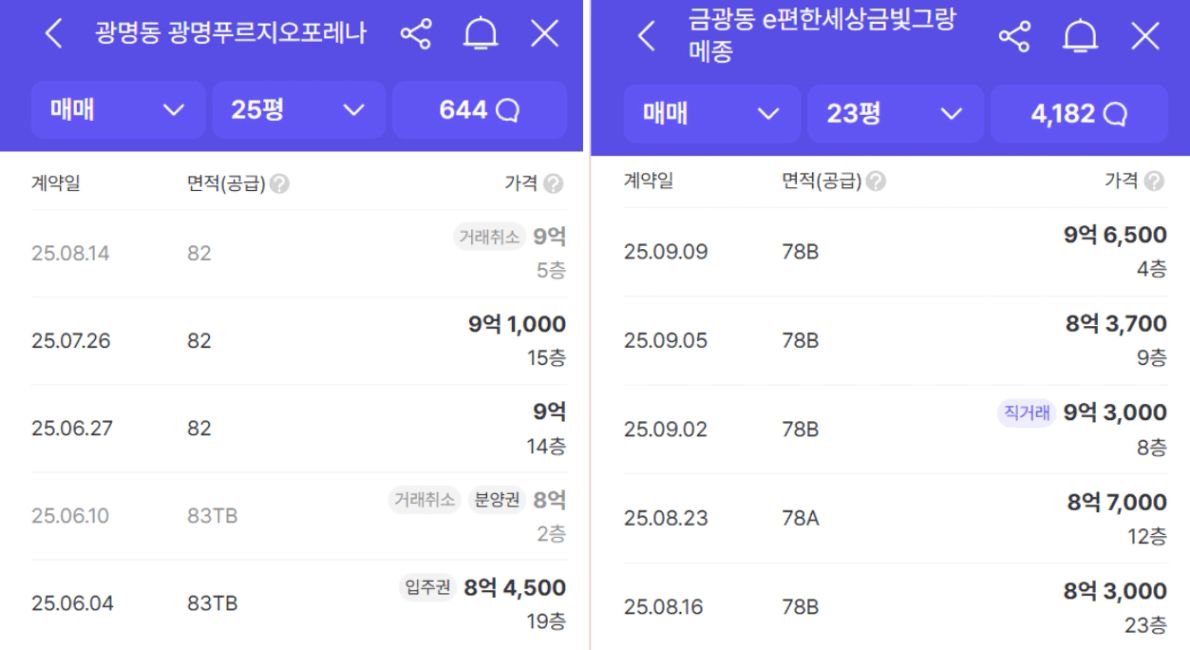Open the left panel 매매 dropdown
The width and height of the screenshot is (1190, 650).
(x=118, y=110)
